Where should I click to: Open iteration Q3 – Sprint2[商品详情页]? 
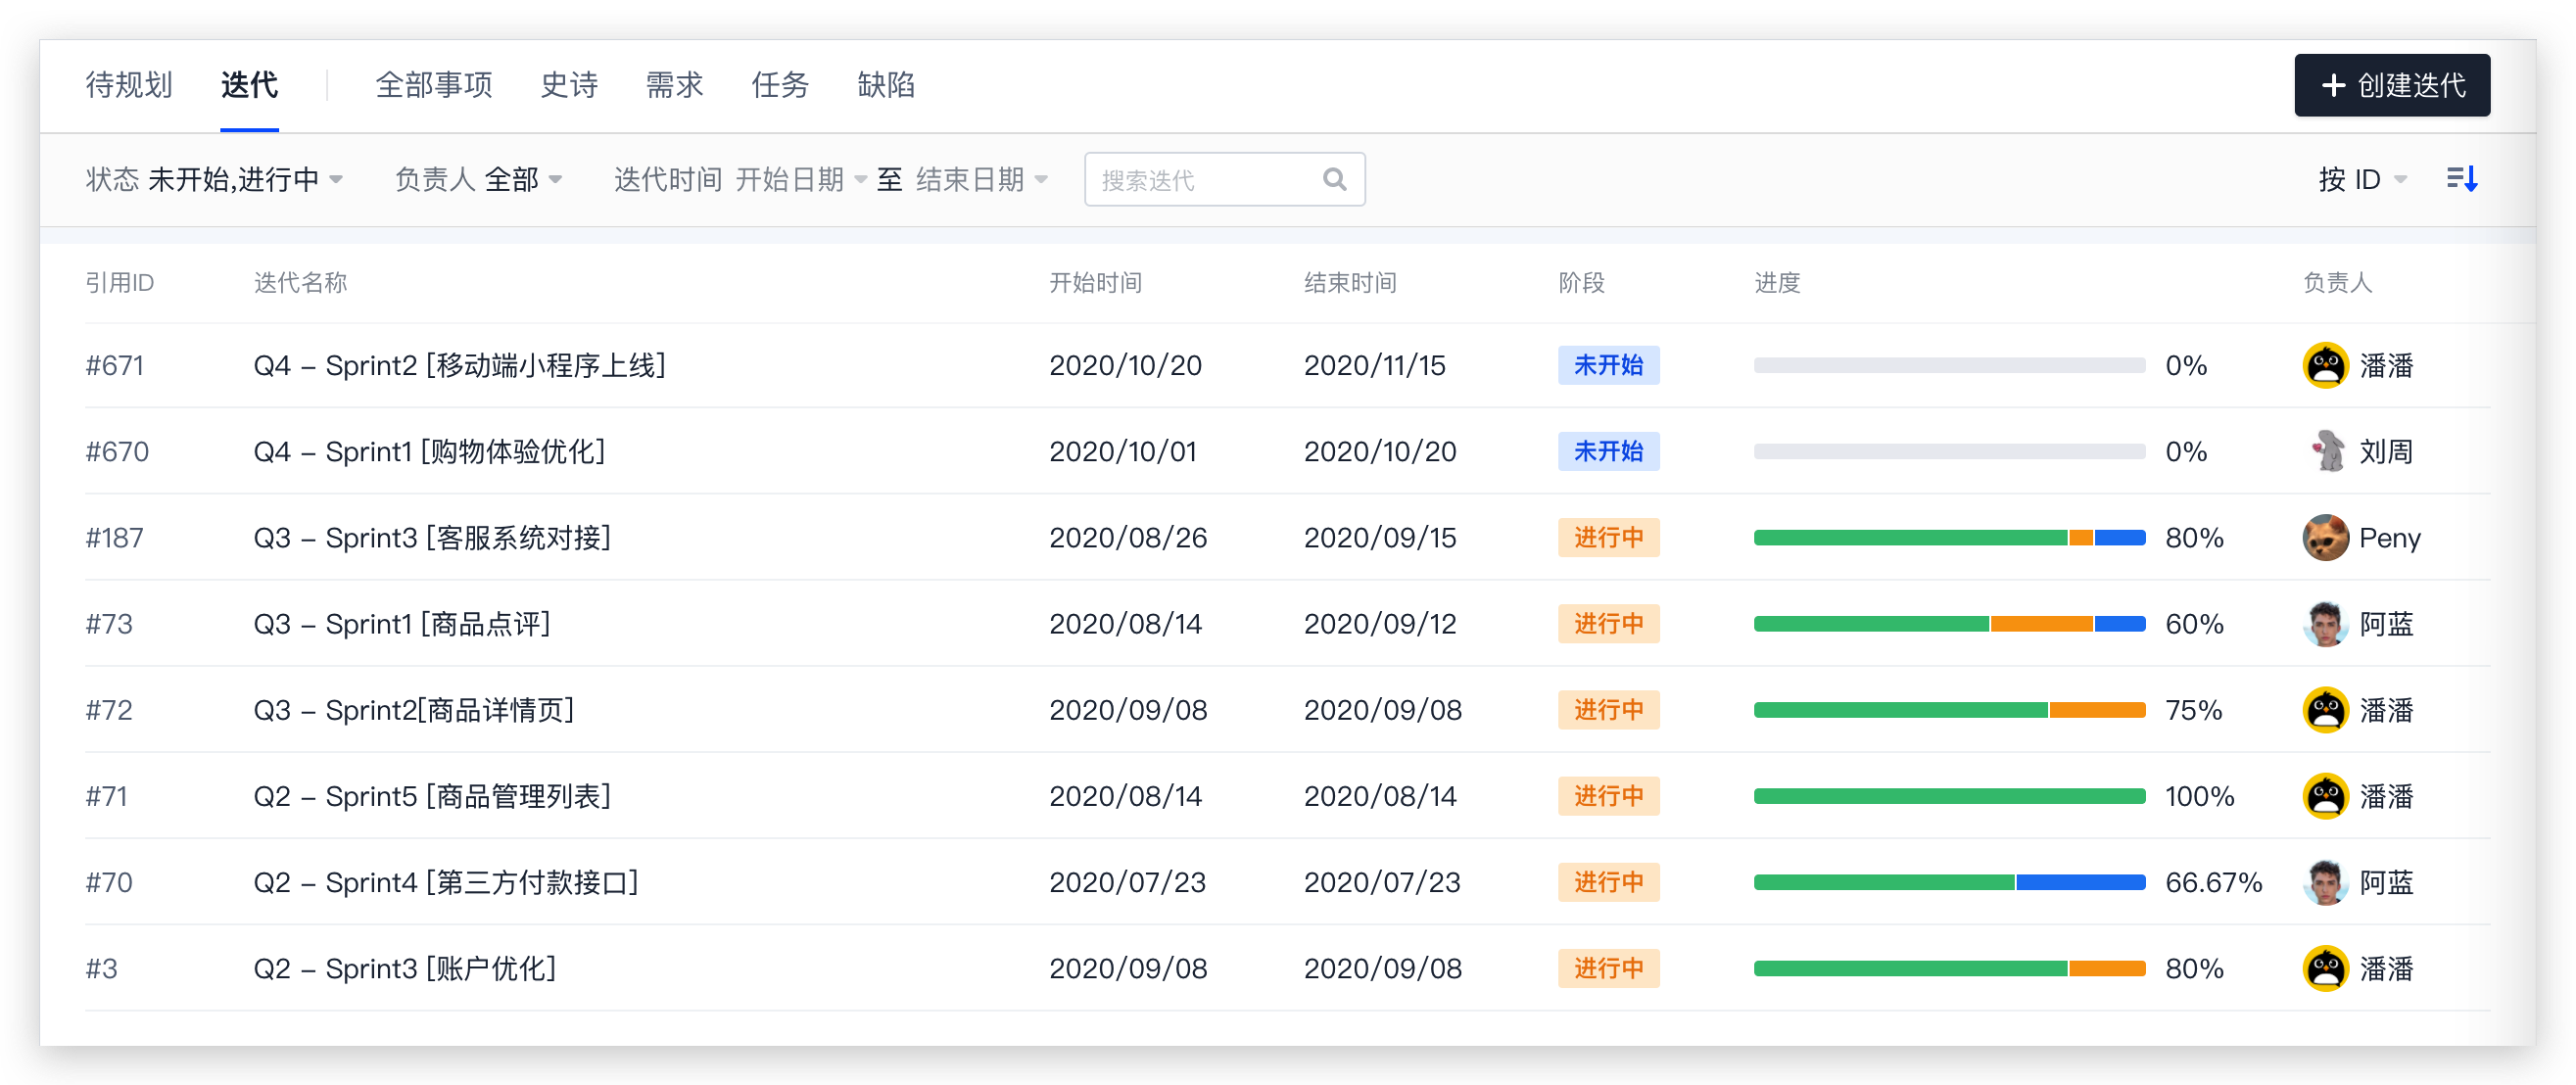coord(414,710)
